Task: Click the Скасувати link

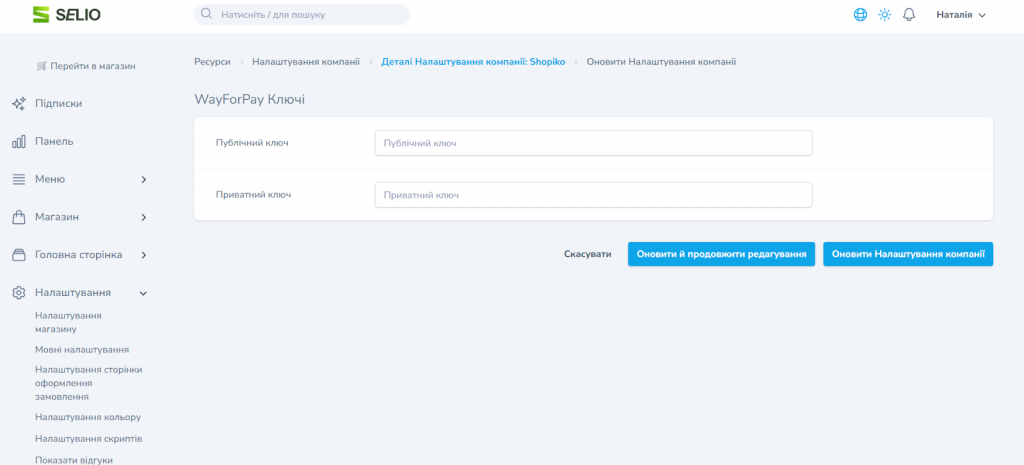Action: (x=587, y=255)
